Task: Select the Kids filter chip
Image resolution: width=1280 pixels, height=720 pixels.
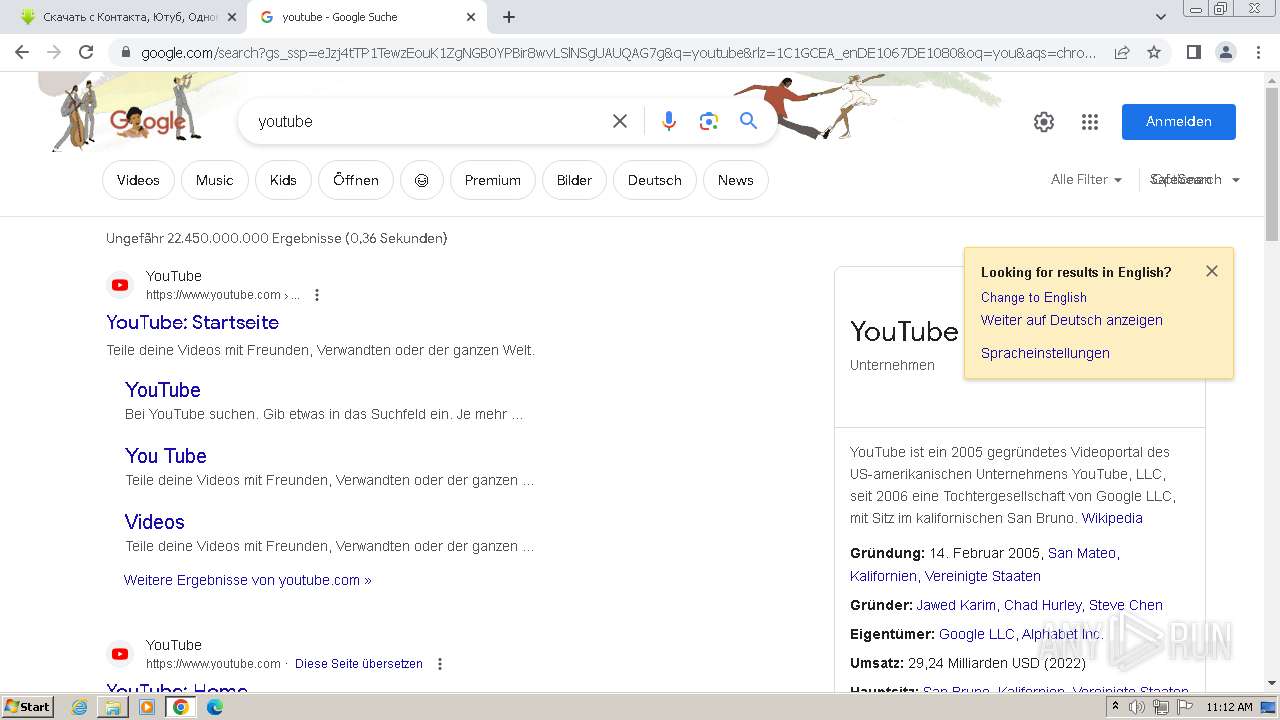Action: [283, 180]
